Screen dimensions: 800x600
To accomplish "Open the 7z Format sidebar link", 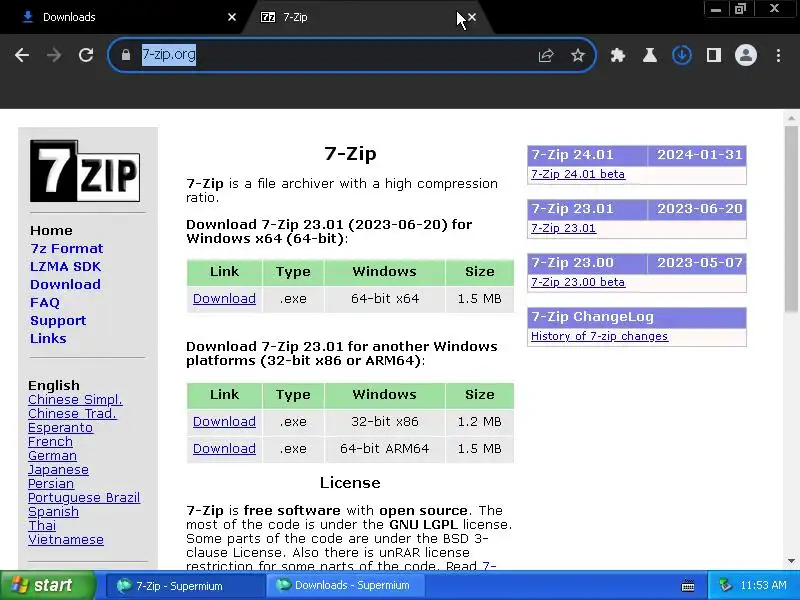I will (66, 248).
